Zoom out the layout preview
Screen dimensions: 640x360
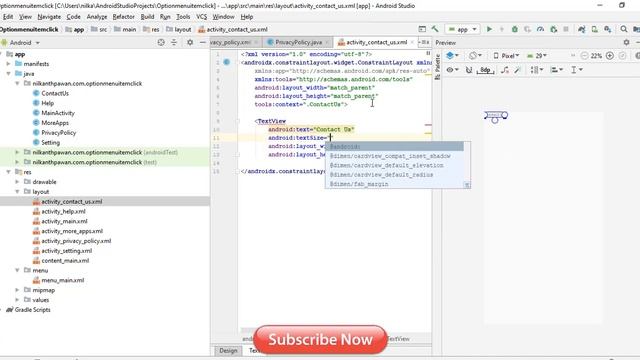click(584, 56)
